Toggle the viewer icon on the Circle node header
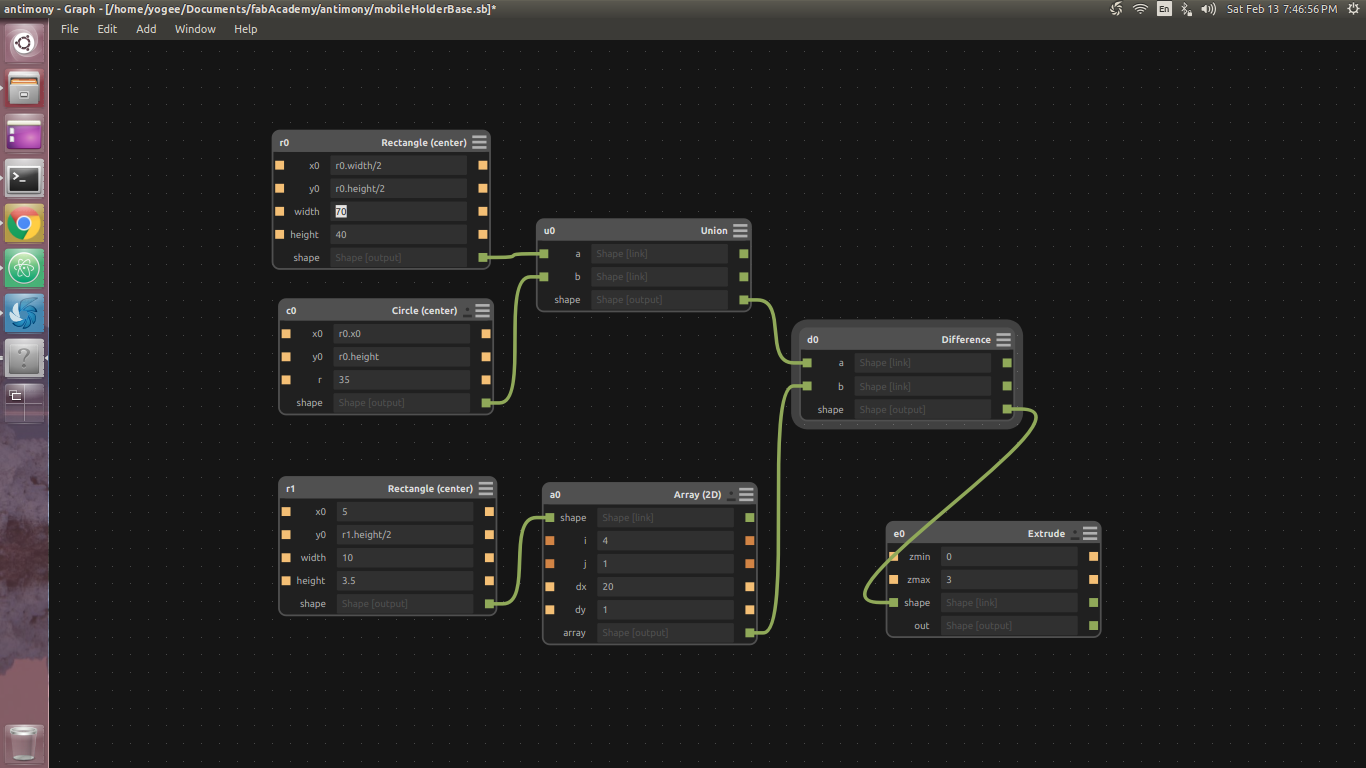 pyautogui.click(x=465, y=310)
